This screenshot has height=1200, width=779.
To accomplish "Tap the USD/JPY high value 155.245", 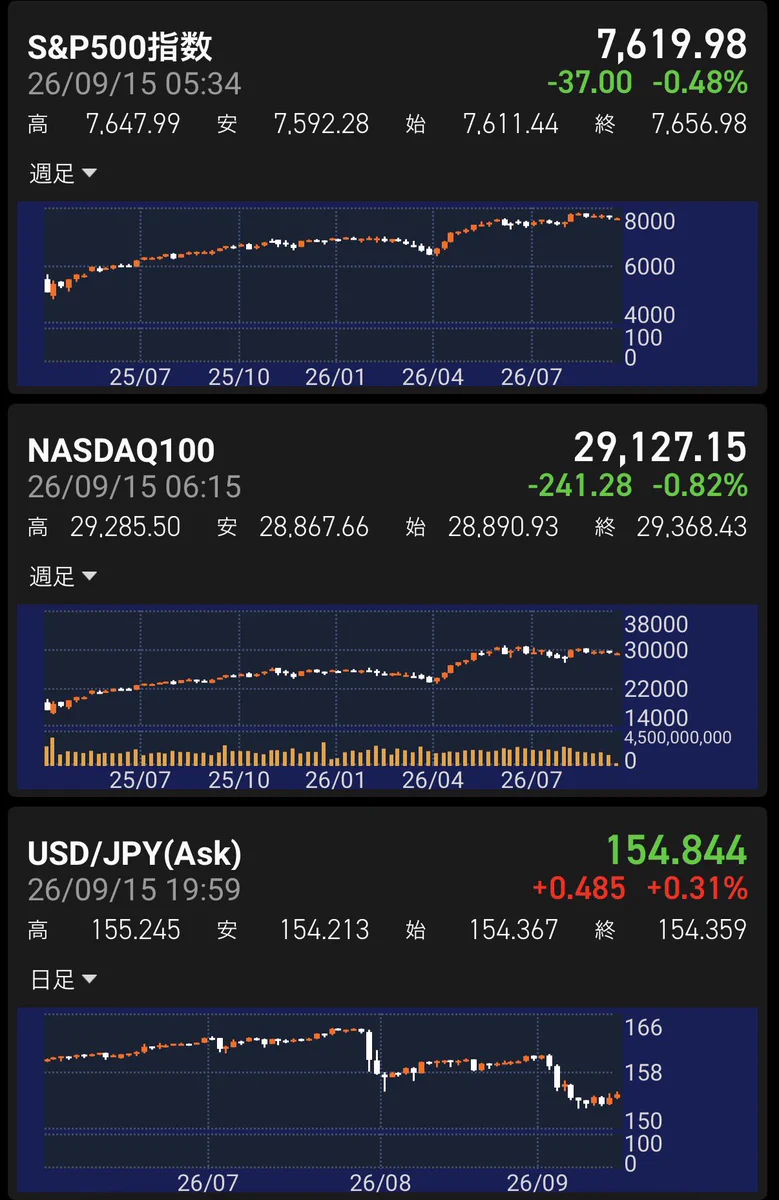I will pos(136,930).
